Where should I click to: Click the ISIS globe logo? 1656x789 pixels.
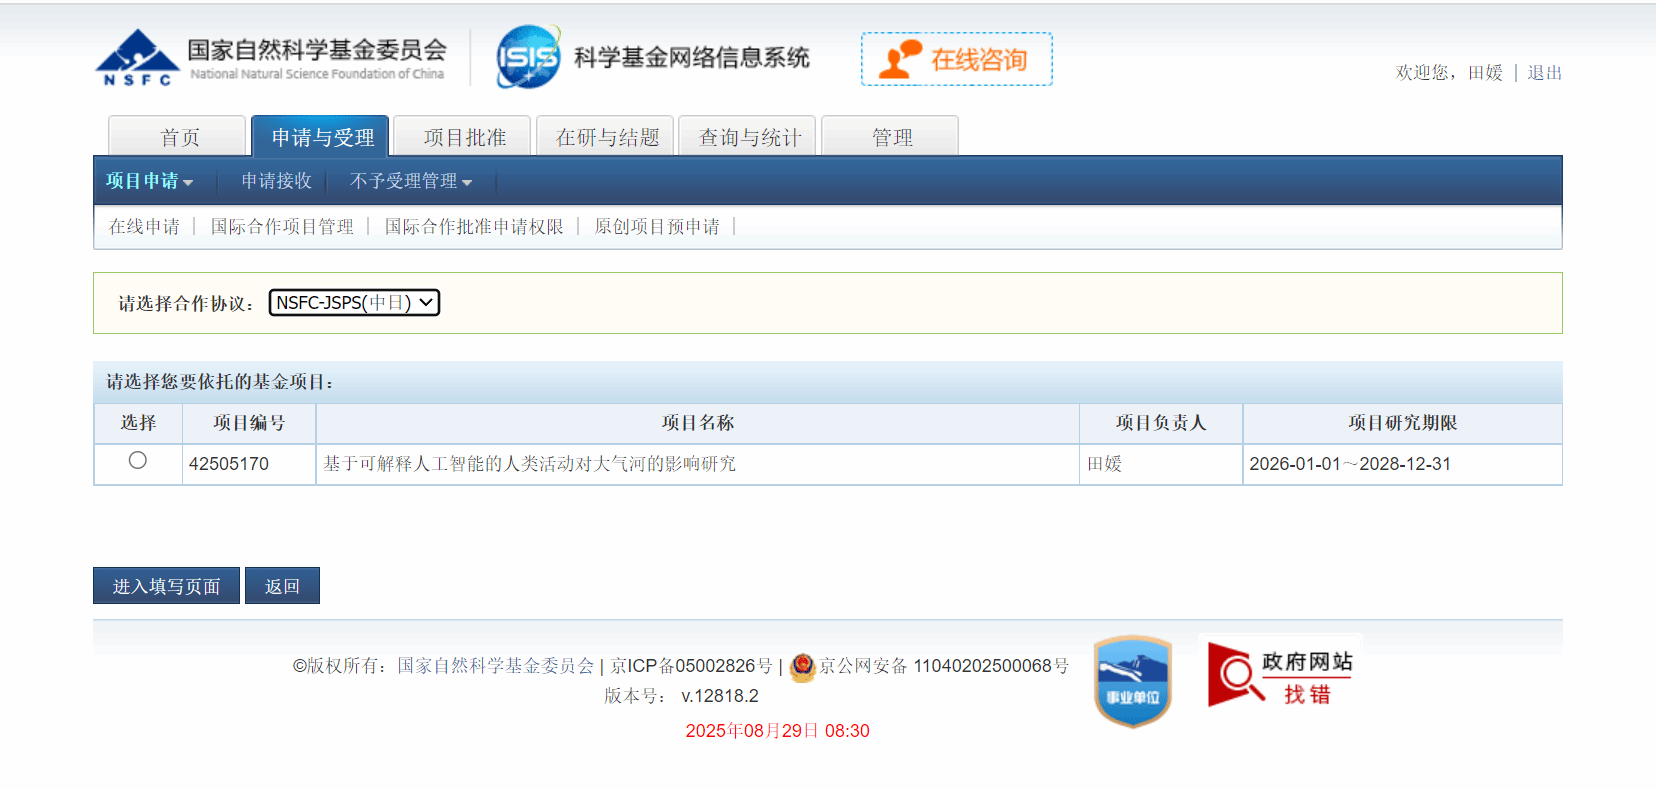528,57
